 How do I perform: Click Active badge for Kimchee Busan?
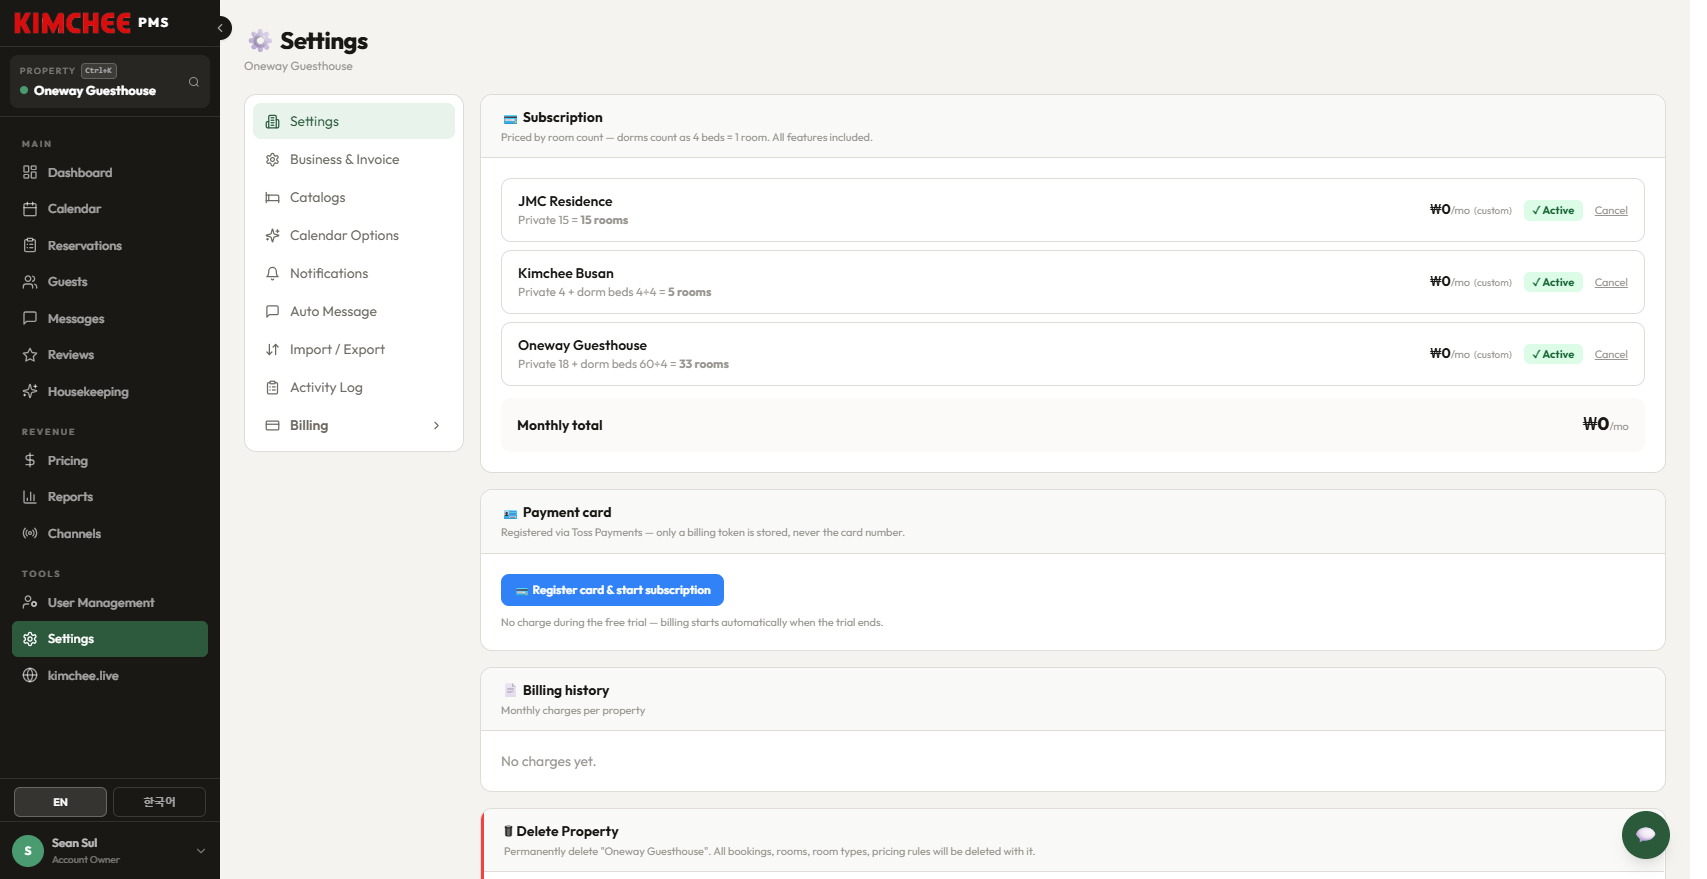point(1553,282)
